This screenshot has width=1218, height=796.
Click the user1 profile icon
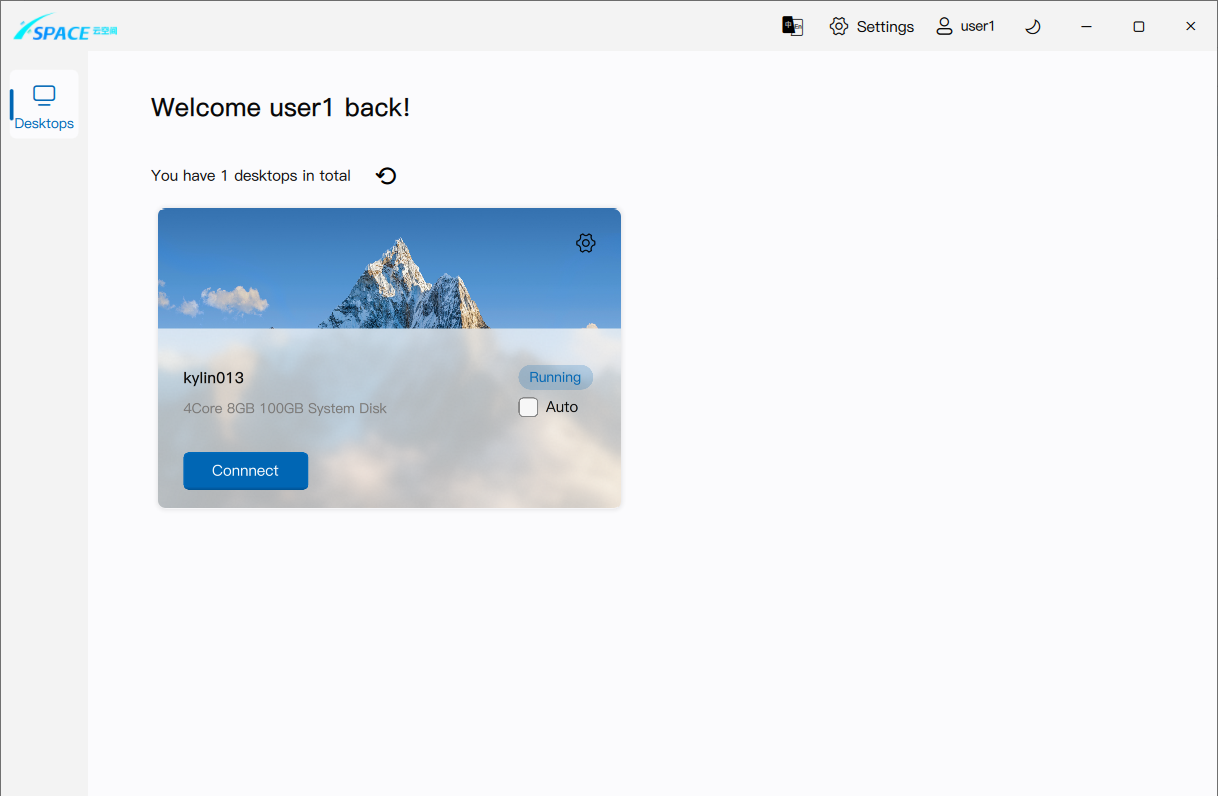click(x=944, y=26)
